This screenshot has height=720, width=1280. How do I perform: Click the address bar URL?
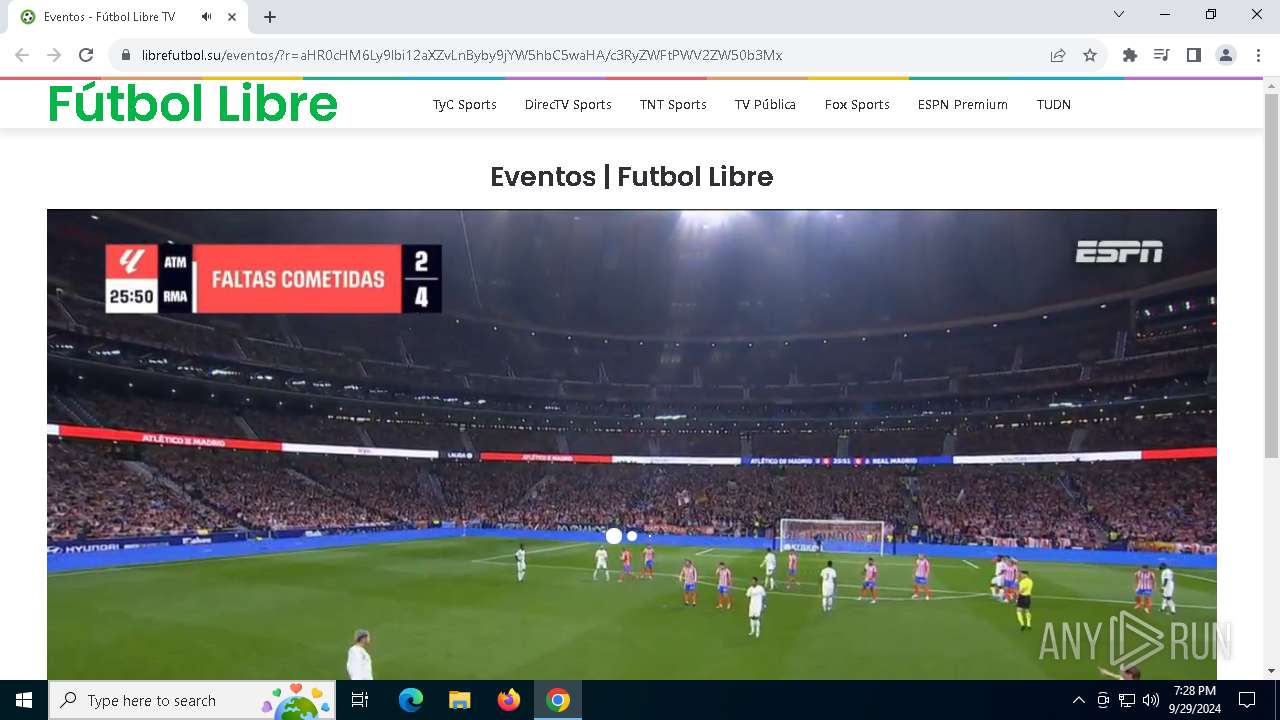(462, 55)
